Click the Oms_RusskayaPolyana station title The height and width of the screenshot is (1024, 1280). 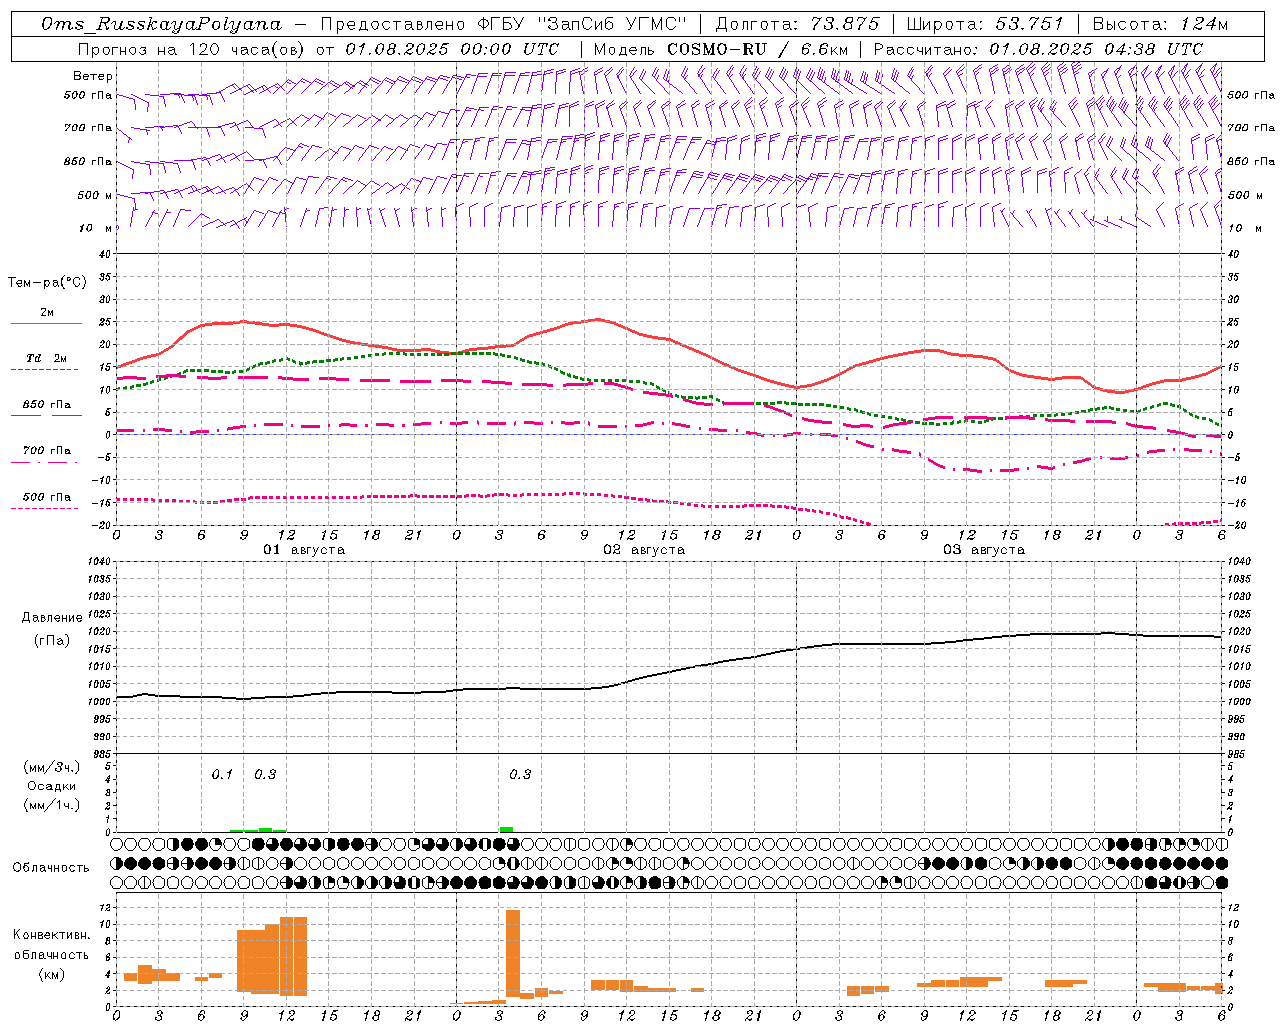click(x=162, y=24)
